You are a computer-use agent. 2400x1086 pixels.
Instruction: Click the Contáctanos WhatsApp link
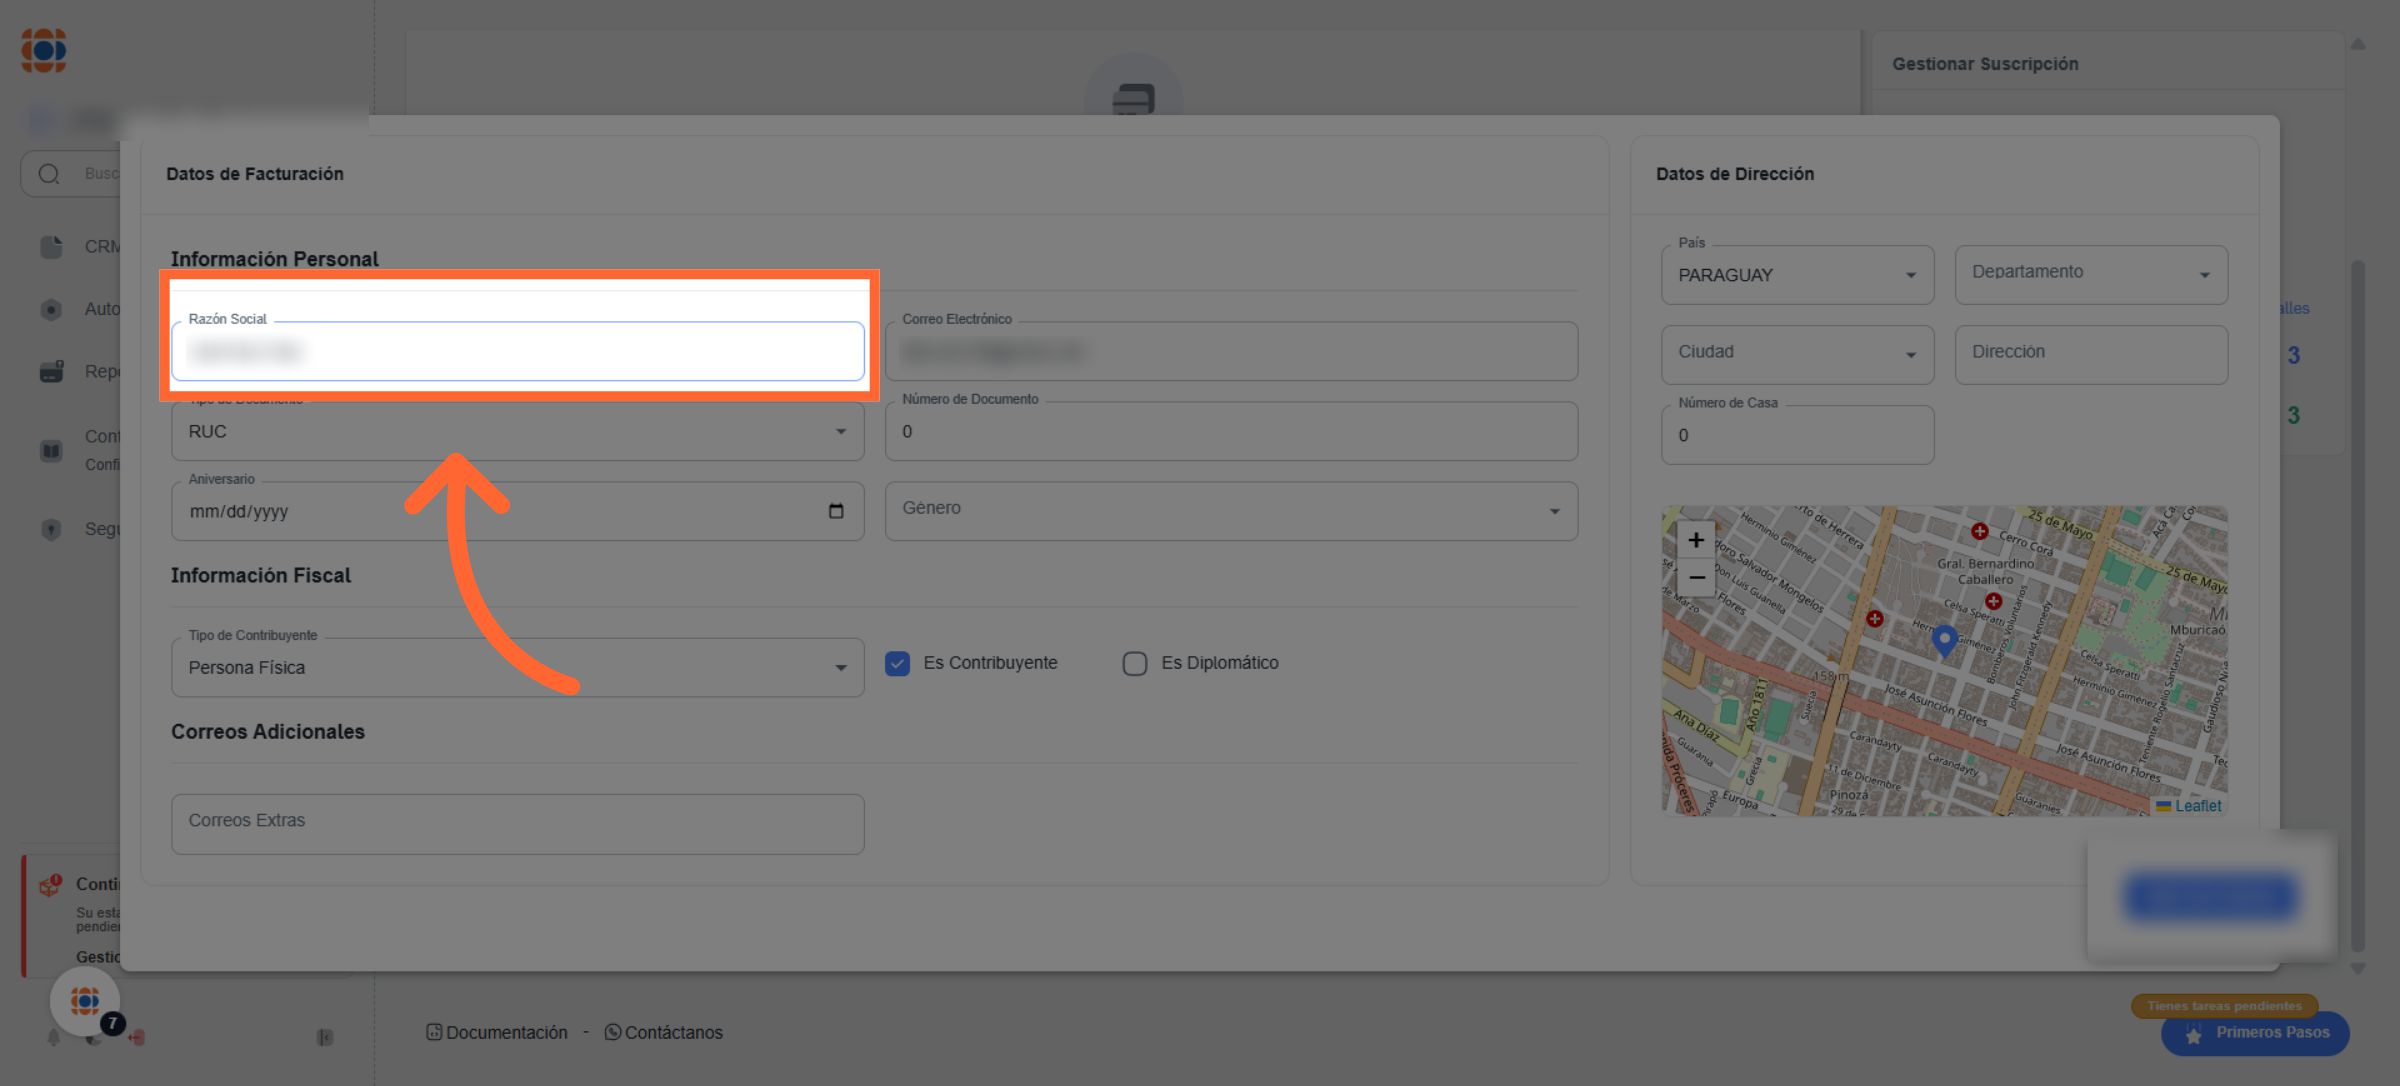tap(664, 1032)
